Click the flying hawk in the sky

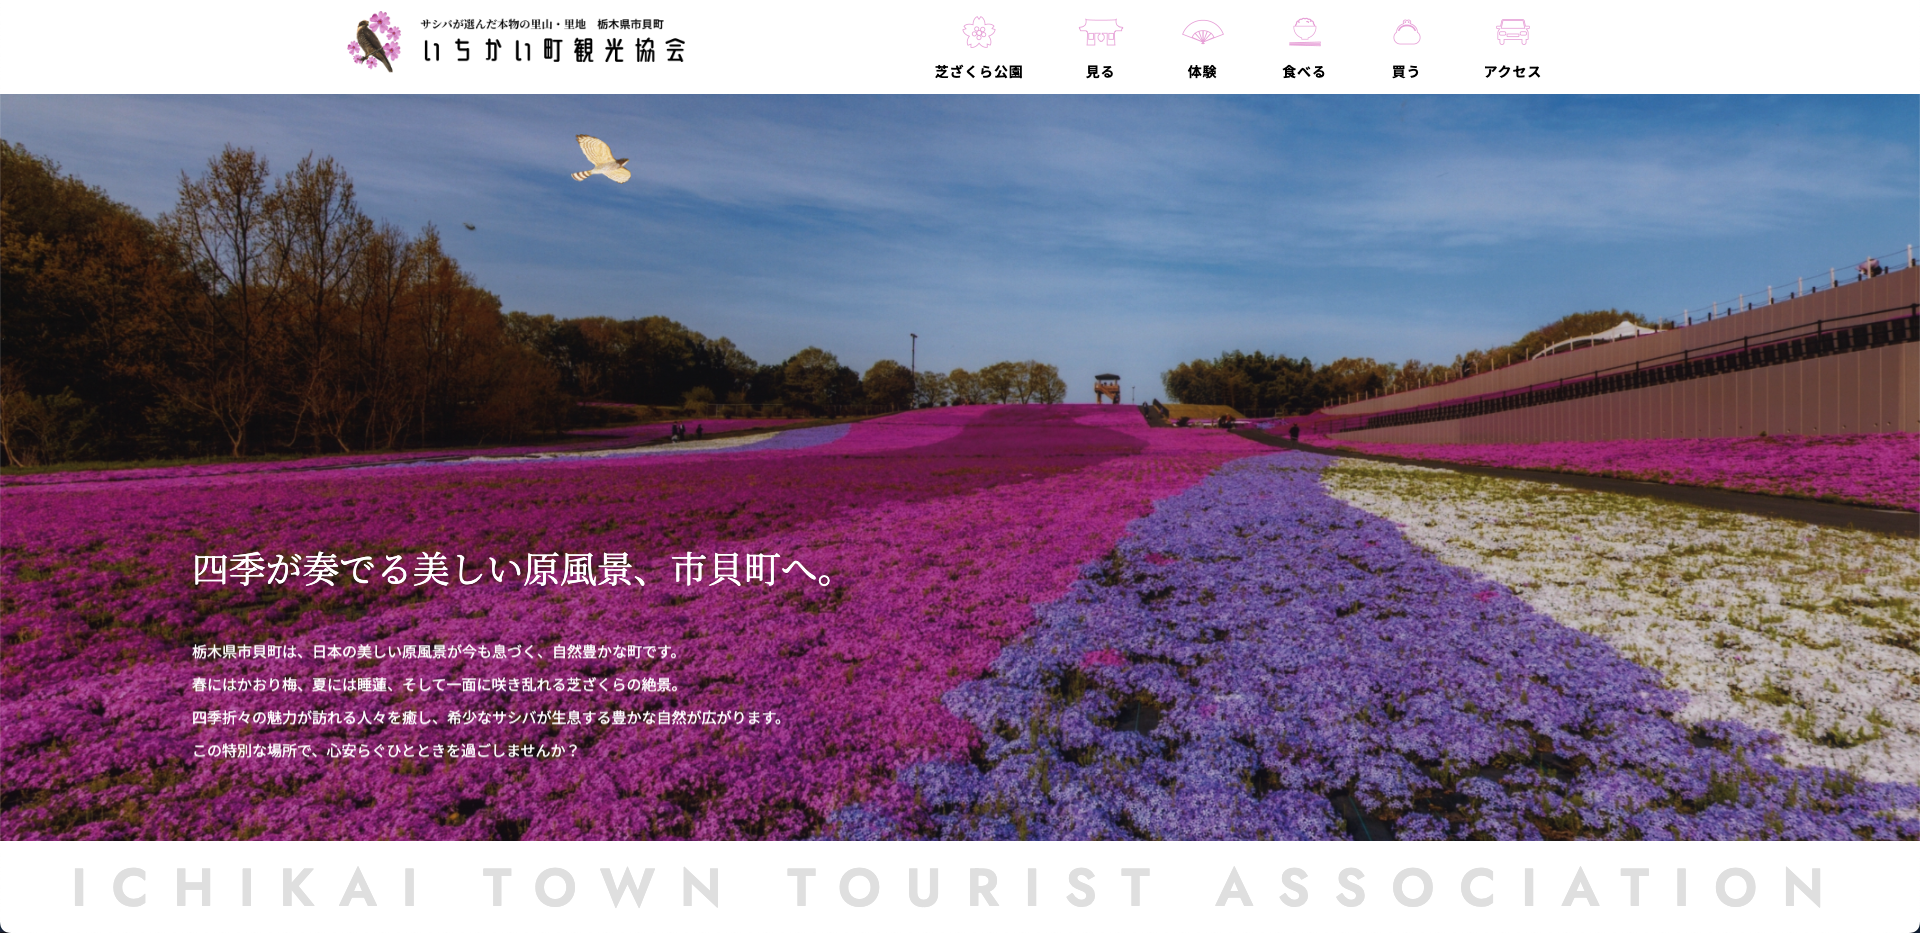[x=602, y=160]
